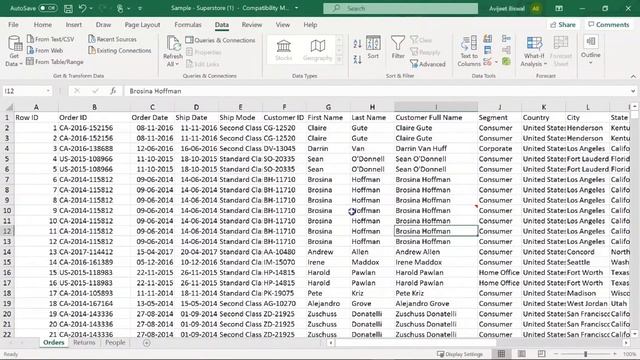Switch to Page Layout view icon
Viewport: 640px width, 360px height.
coord(522,354)
